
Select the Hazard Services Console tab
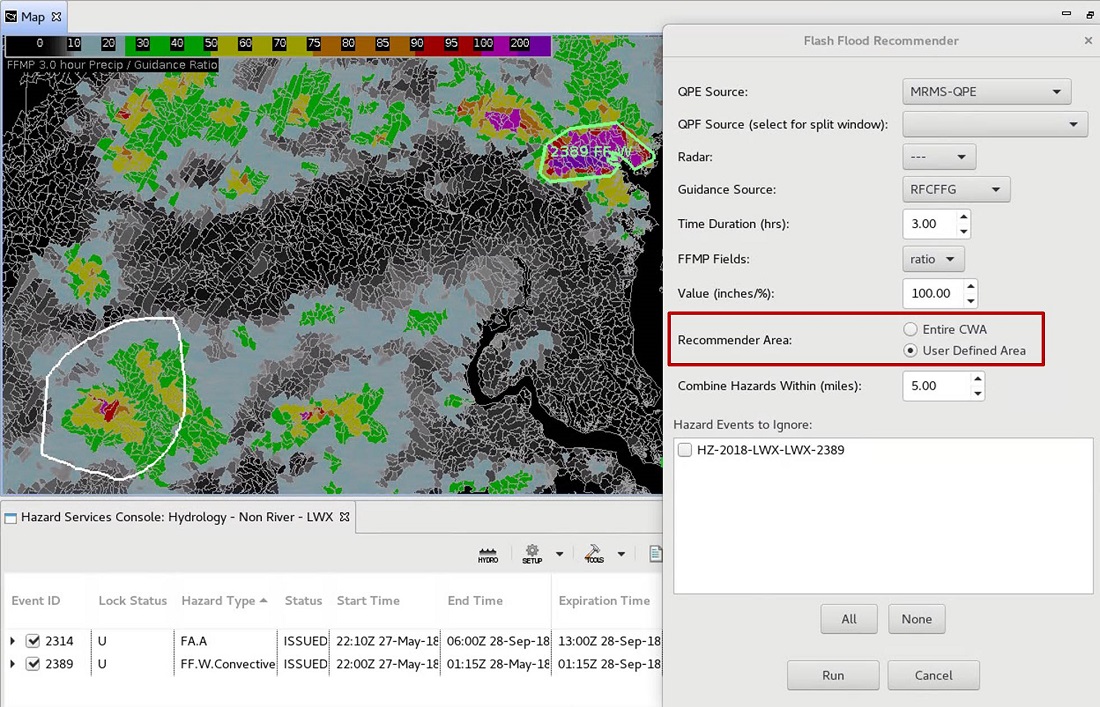(177, 517)
